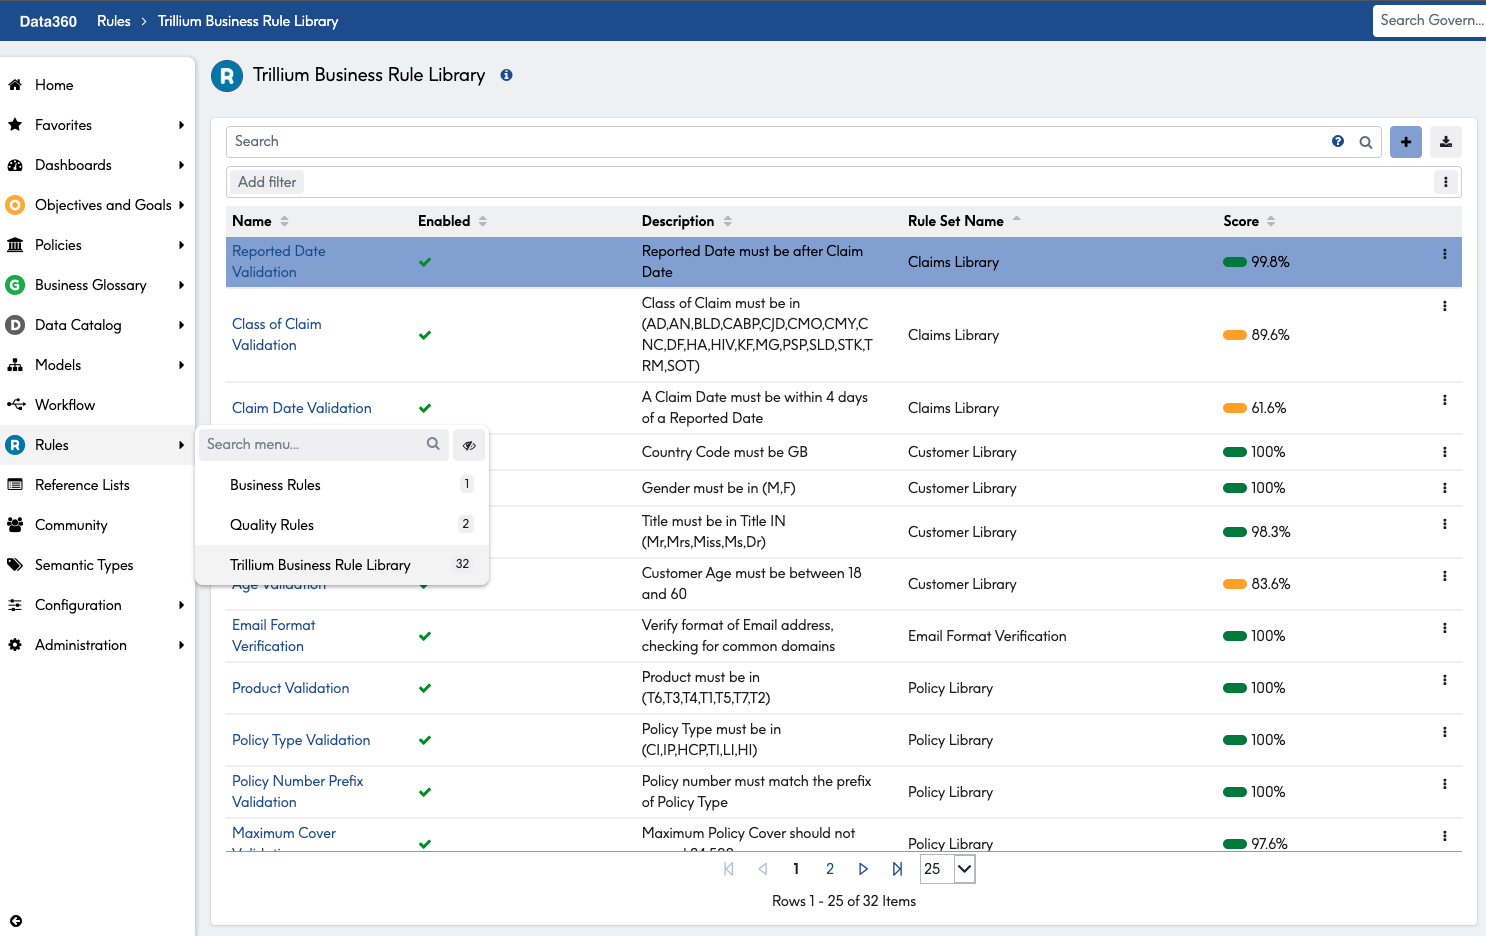Click the Data Catalog D icon
The image size is (1486, 936).
pyautogui.click(x=15, y=325)
